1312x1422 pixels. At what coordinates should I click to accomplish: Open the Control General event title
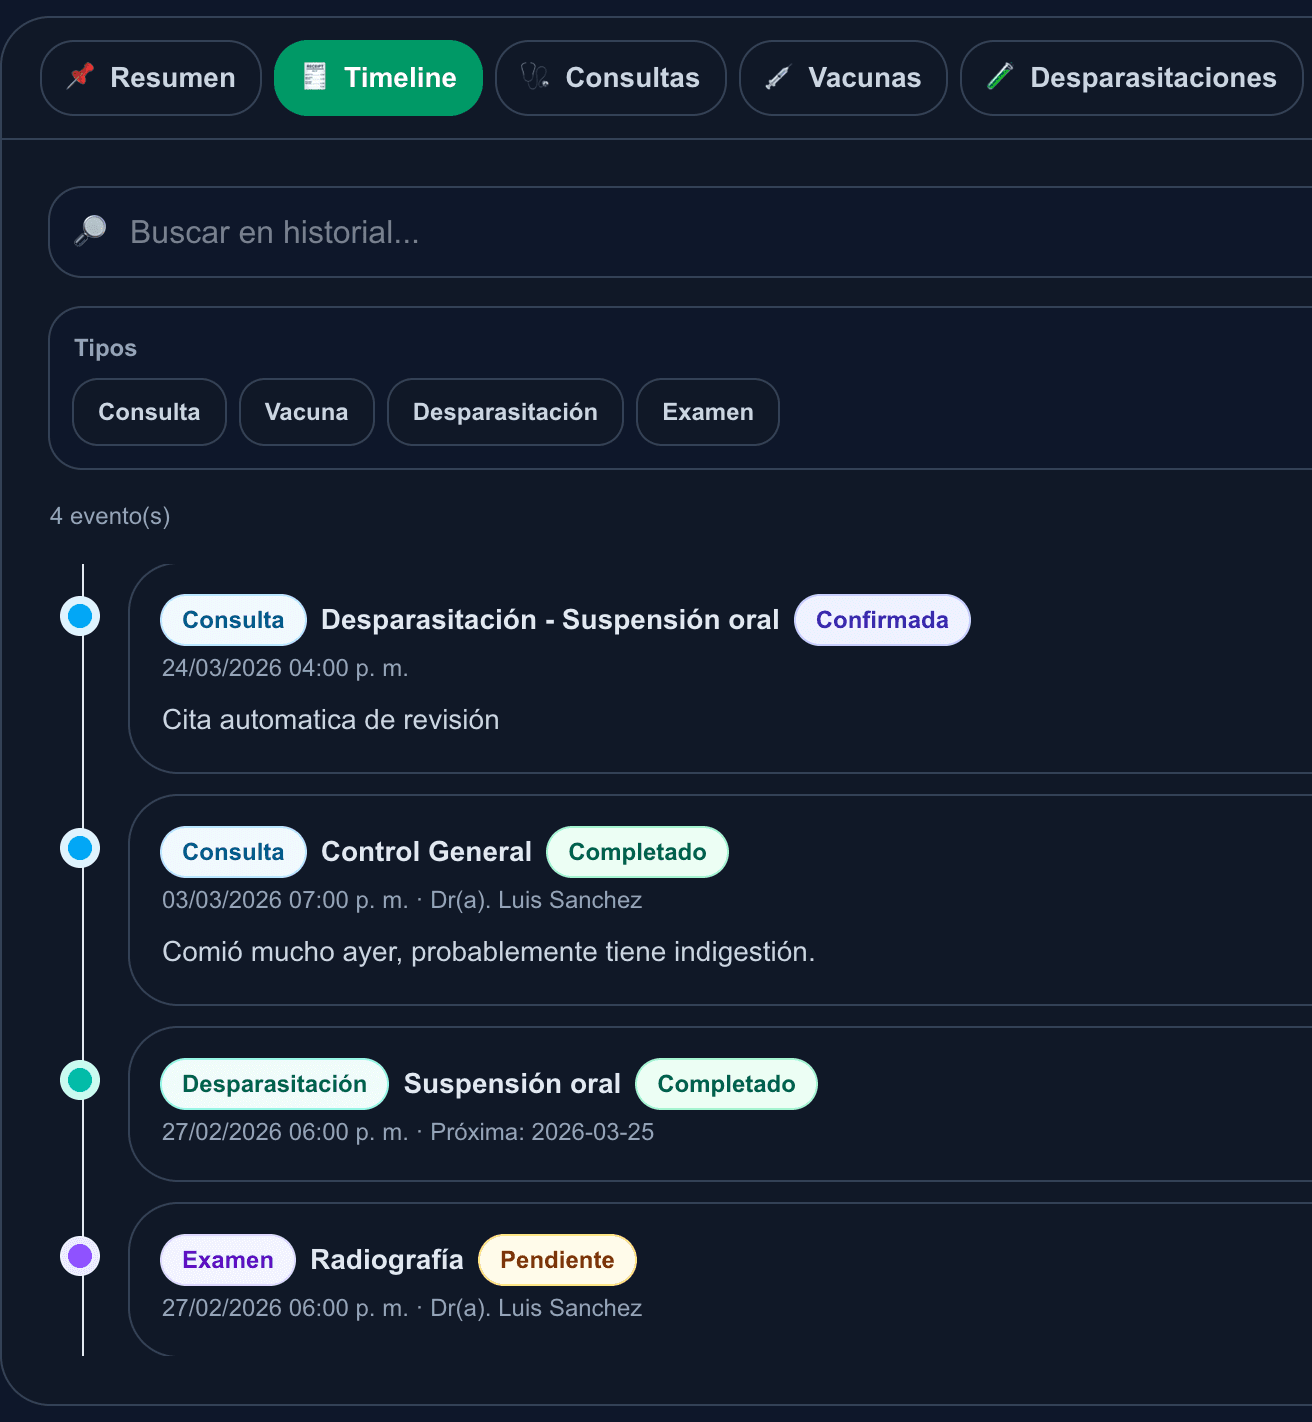click(x=426, y=852)
